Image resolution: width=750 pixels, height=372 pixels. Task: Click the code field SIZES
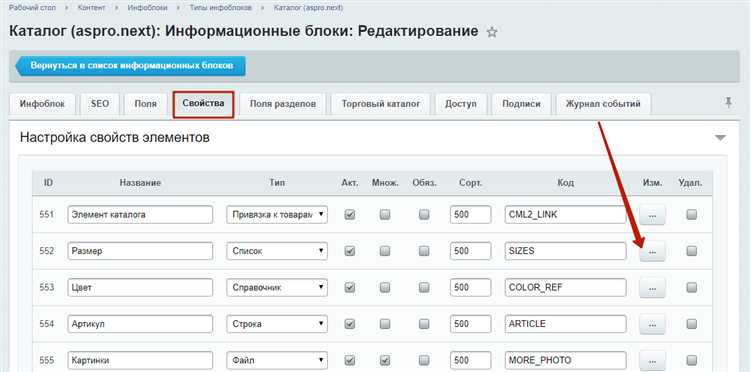coord(565,251)
